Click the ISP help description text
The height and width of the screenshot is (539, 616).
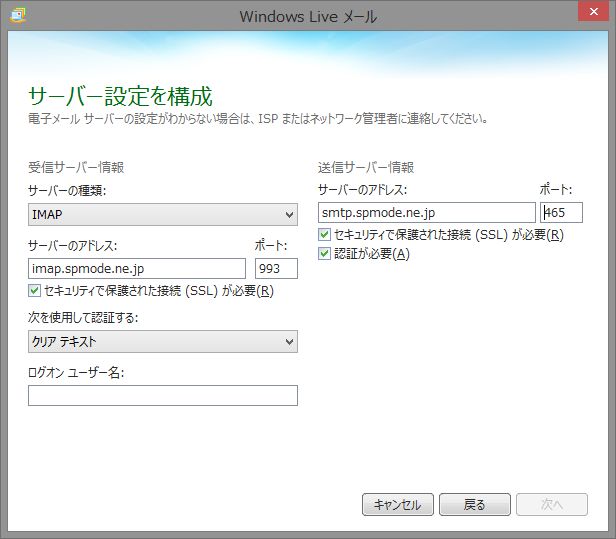(258, 119)
